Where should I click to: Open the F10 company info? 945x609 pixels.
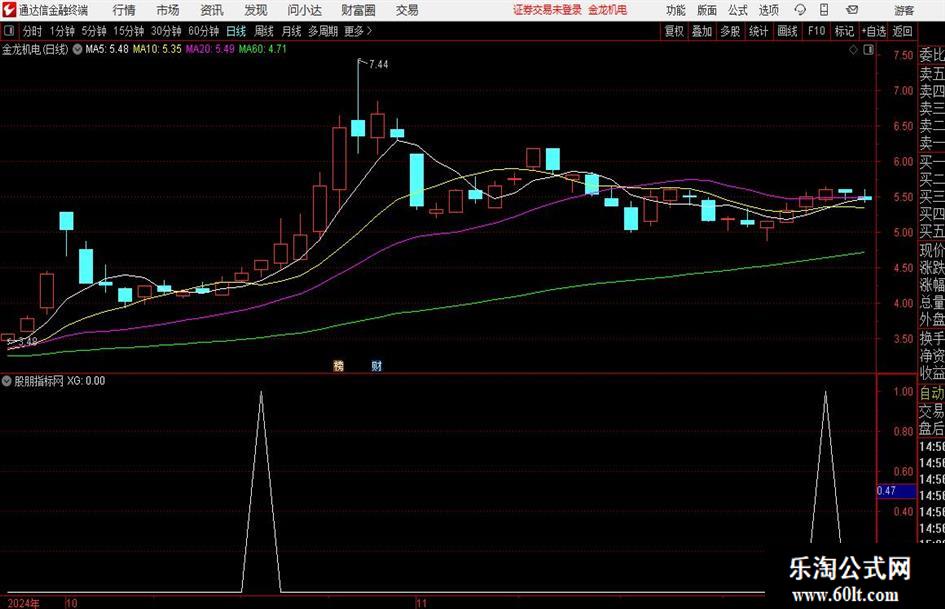pos(817,31)
